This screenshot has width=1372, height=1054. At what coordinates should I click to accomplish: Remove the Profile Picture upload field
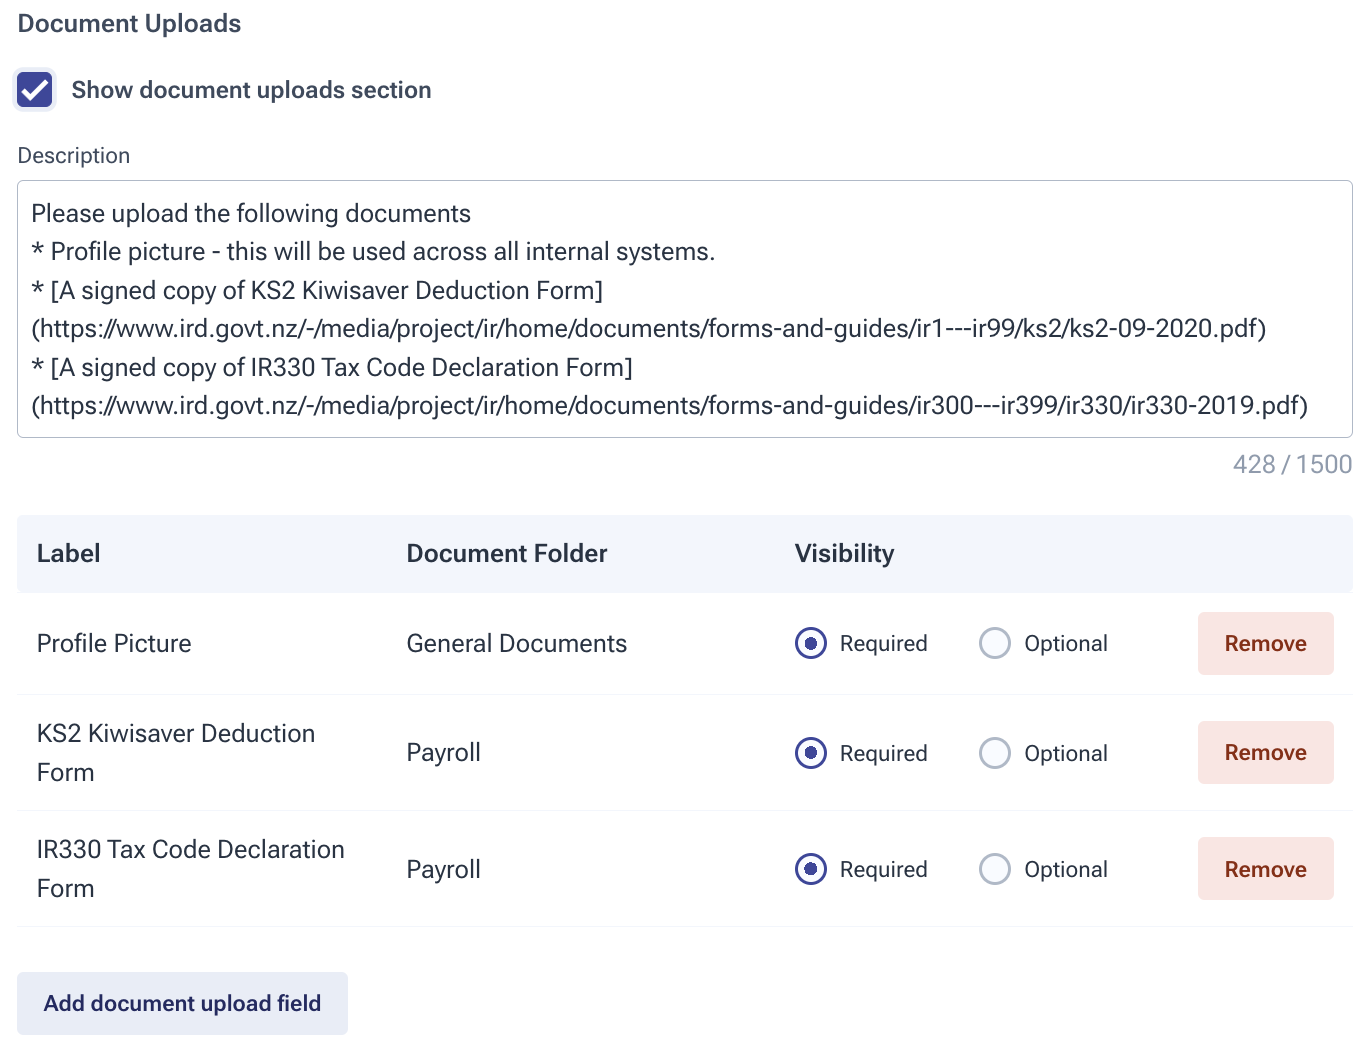point(1265,643)
